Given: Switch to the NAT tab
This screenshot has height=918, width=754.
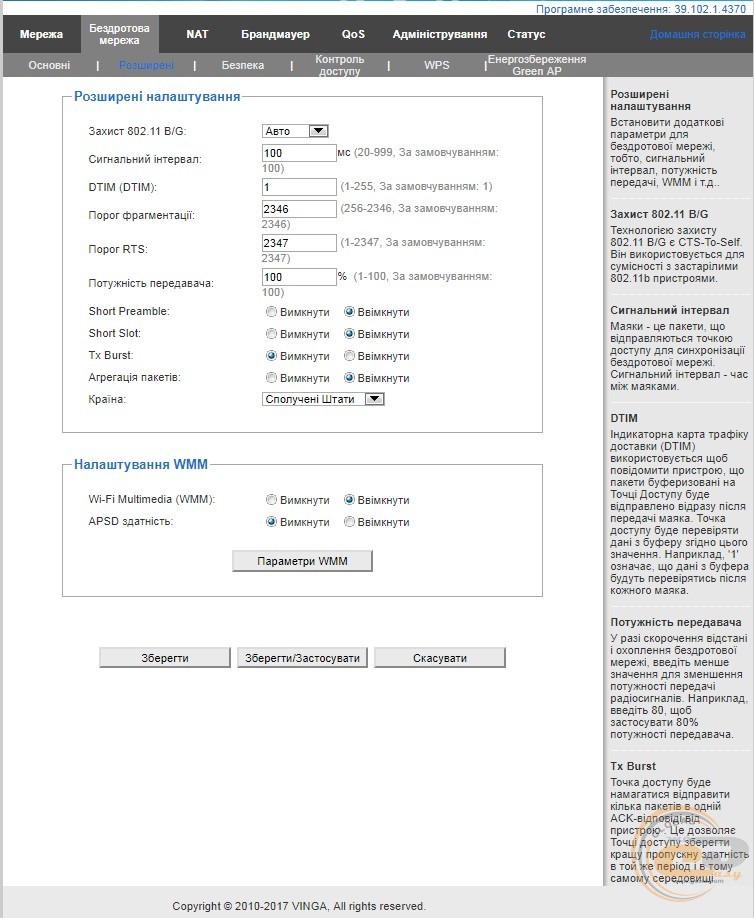Looking at the screenshot, I should tap(197, 35).
